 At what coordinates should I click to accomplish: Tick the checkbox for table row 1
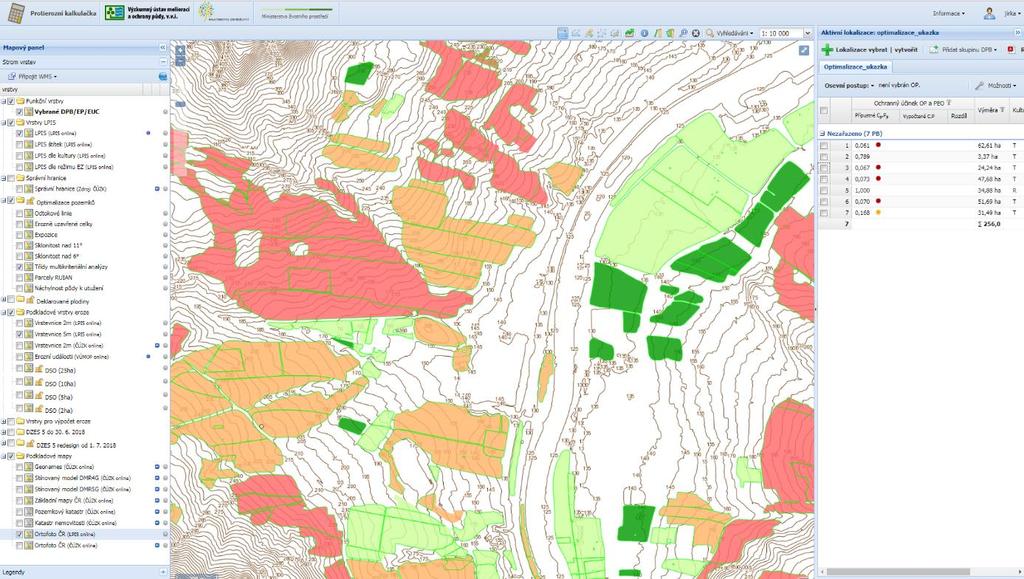[x=824, y=146]
